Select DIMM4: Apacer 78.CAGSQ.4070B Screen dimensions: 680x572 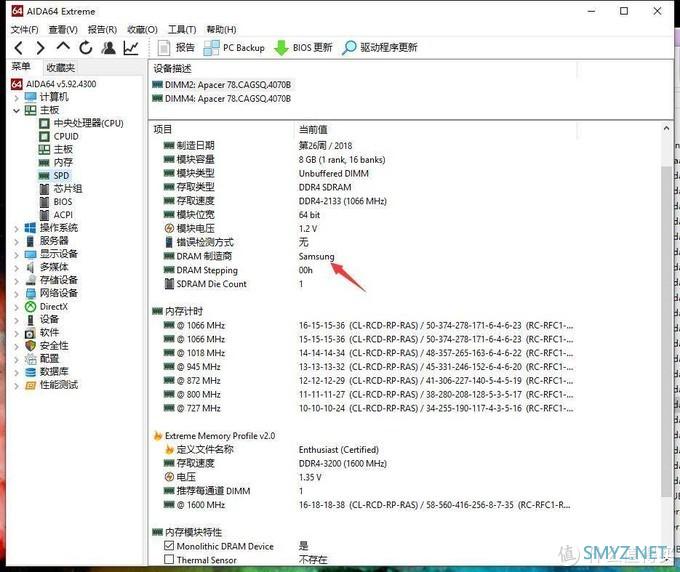[x=222, y=99]
